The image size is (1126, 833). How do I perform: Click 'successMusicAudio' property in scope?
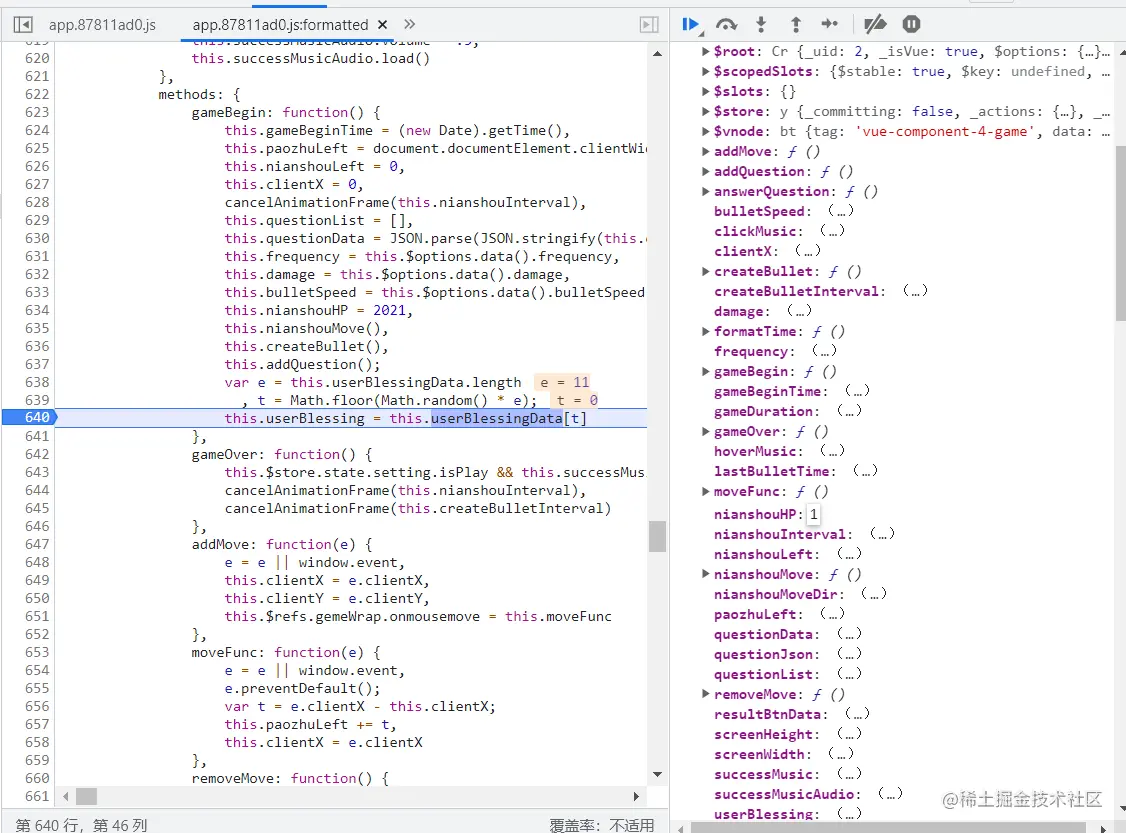tap(785, 794)
